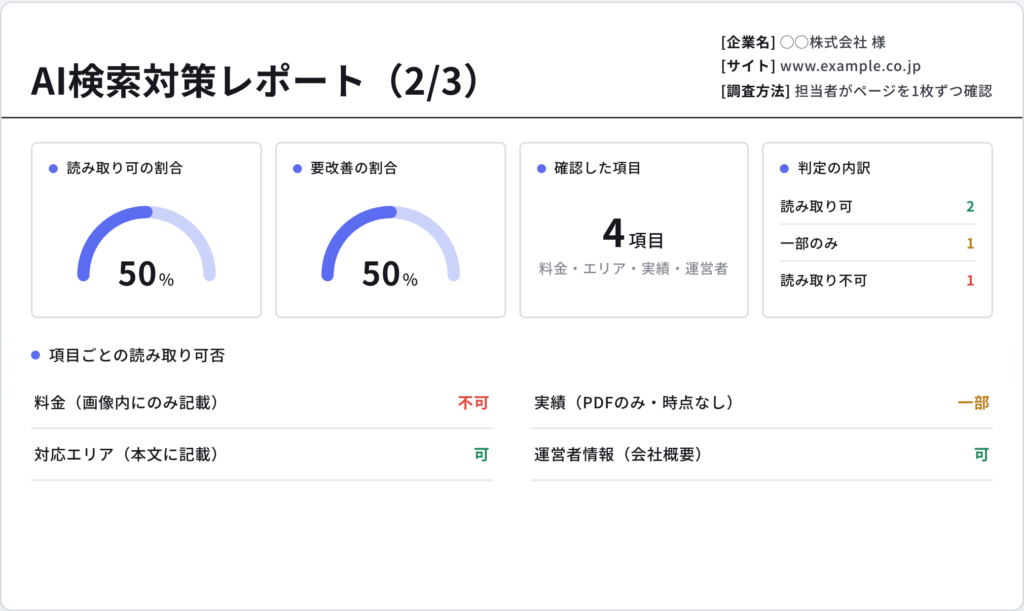Select the 運営者情報（会社概要） row
This screenshot has width=1024, height=611.
(x=762, y=454)
